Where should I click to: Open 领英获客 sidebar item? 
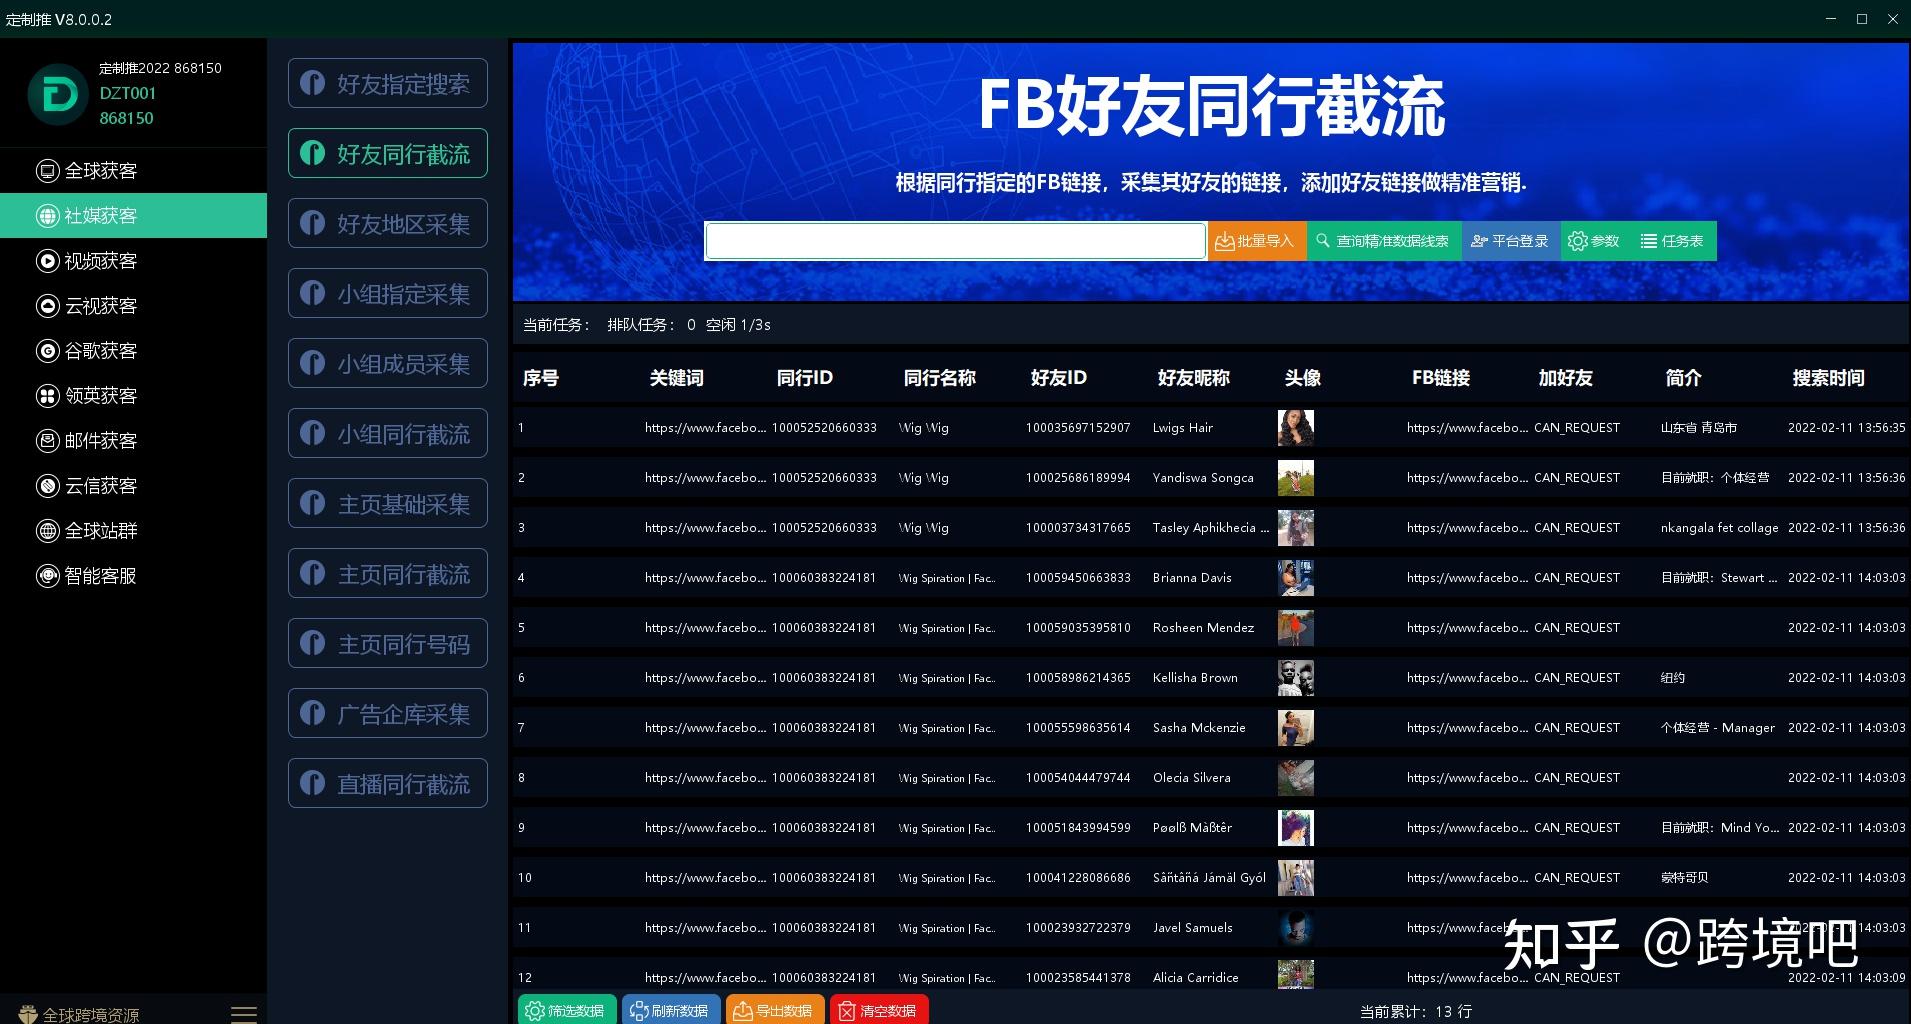point(133,396)
